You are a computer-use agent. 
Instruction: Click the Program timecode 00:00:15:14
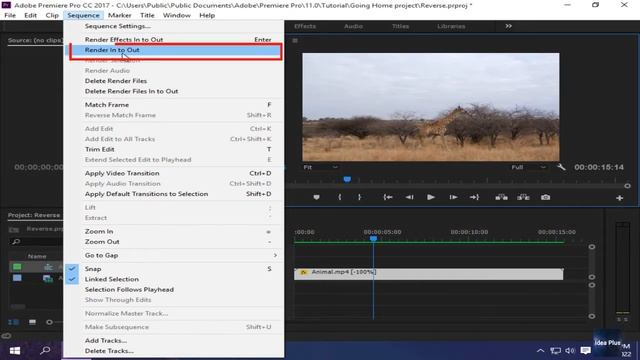point(599,167)
